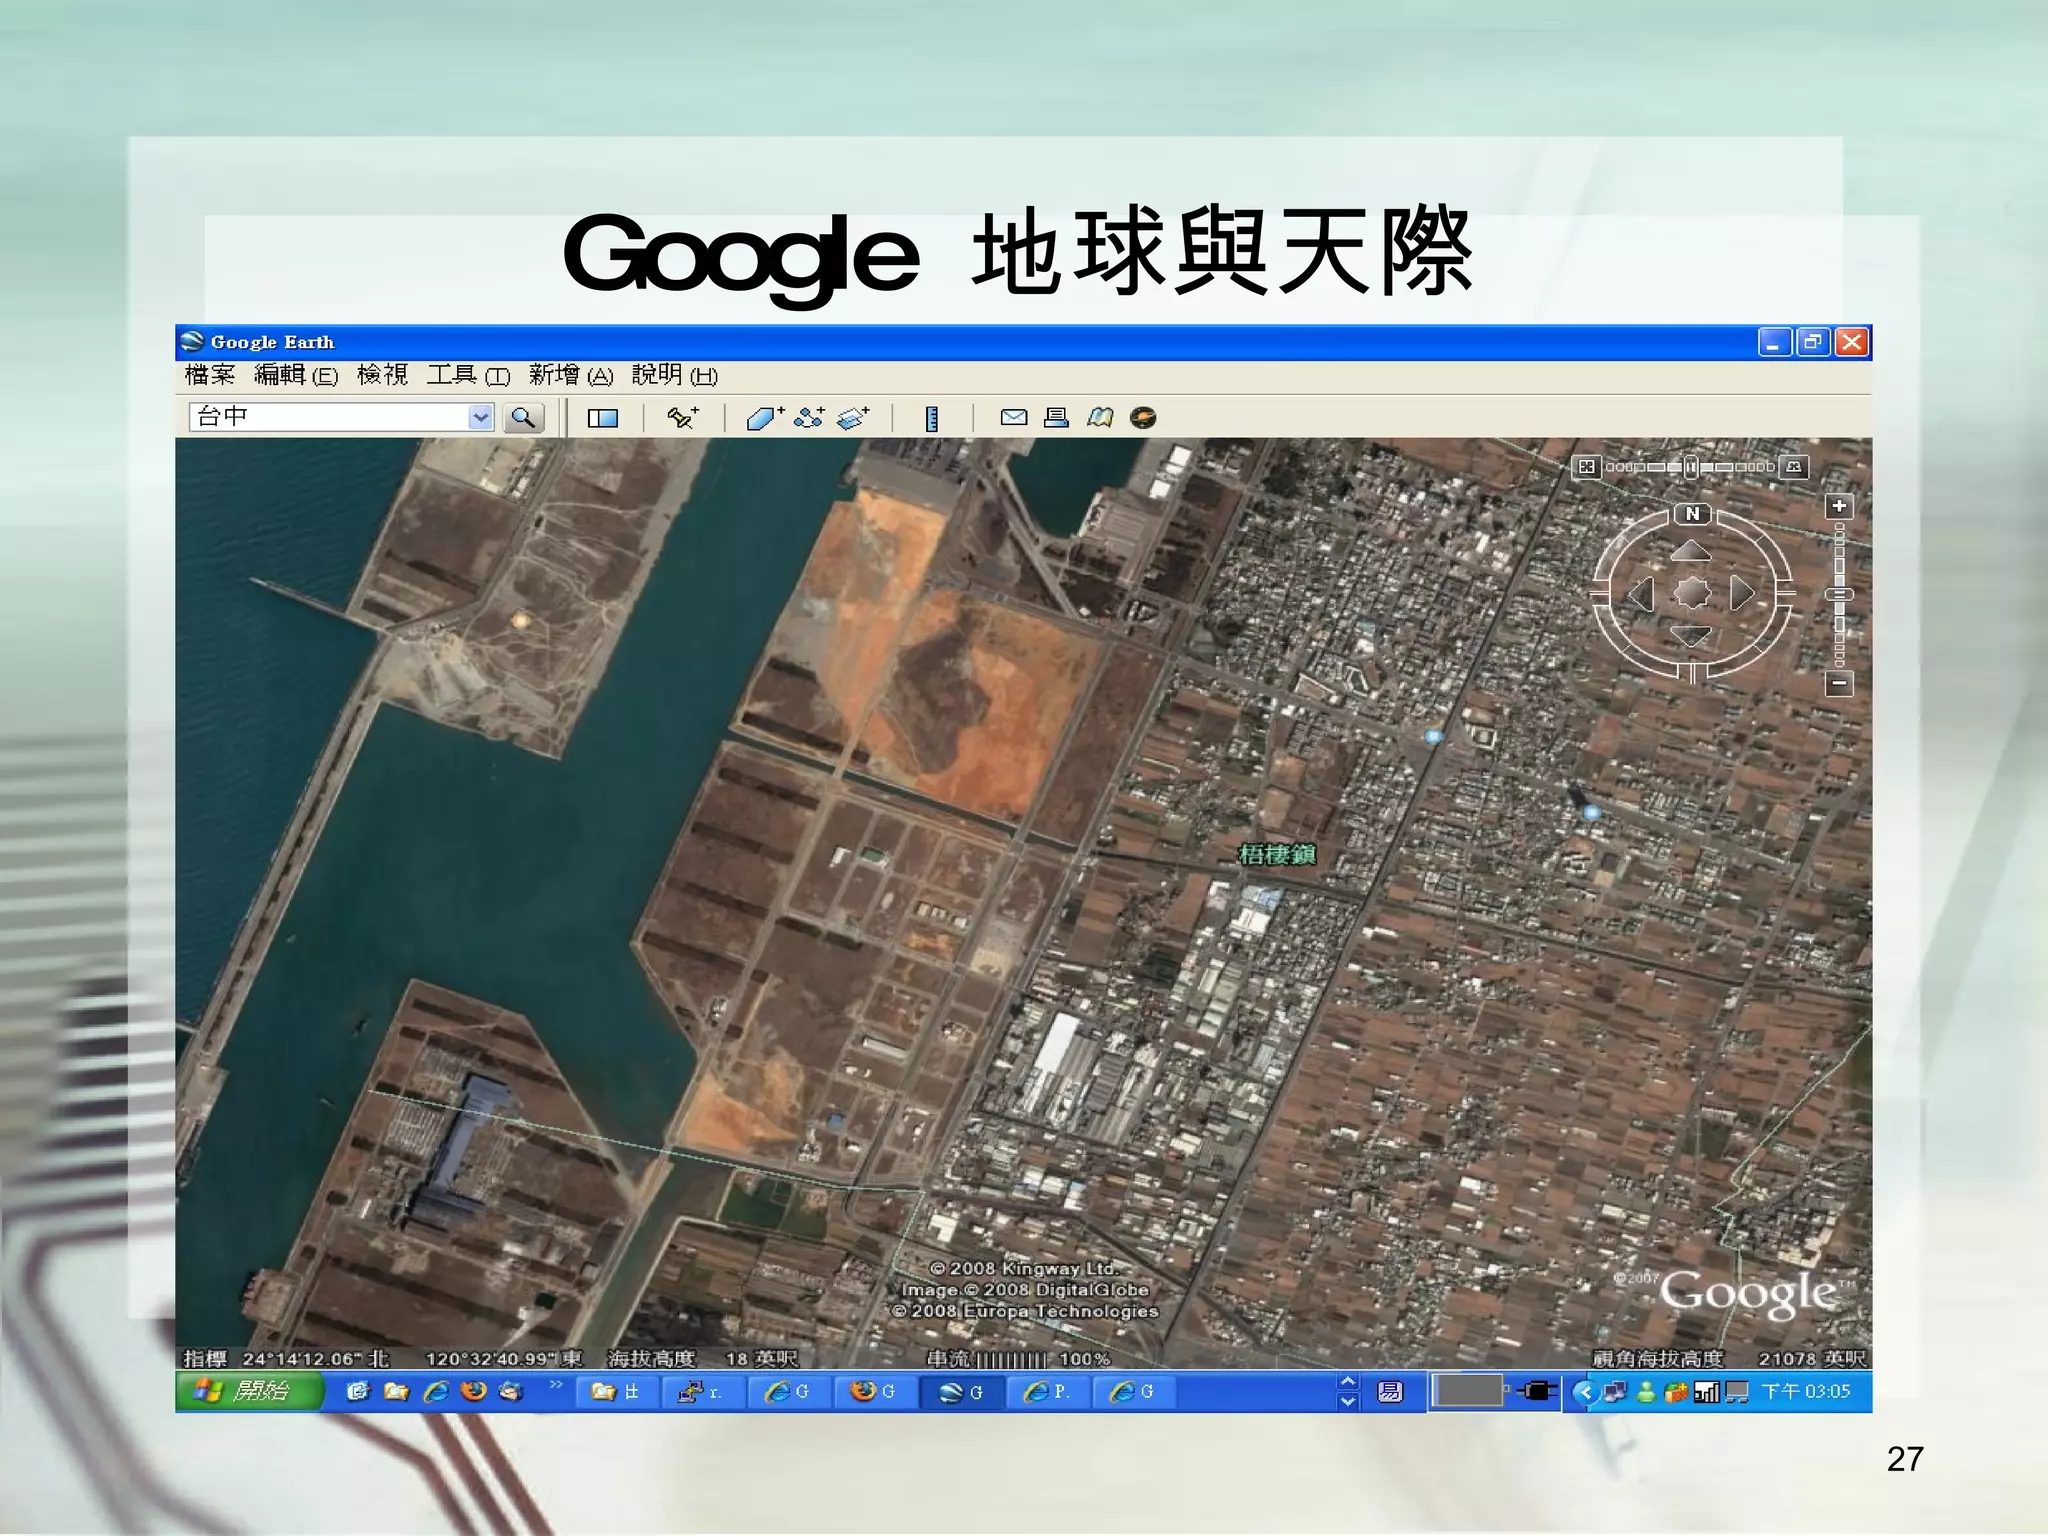Click the magnifier search button
Image resolution: width=2048 pixels, height=1536 pixels.
[523, 417]
